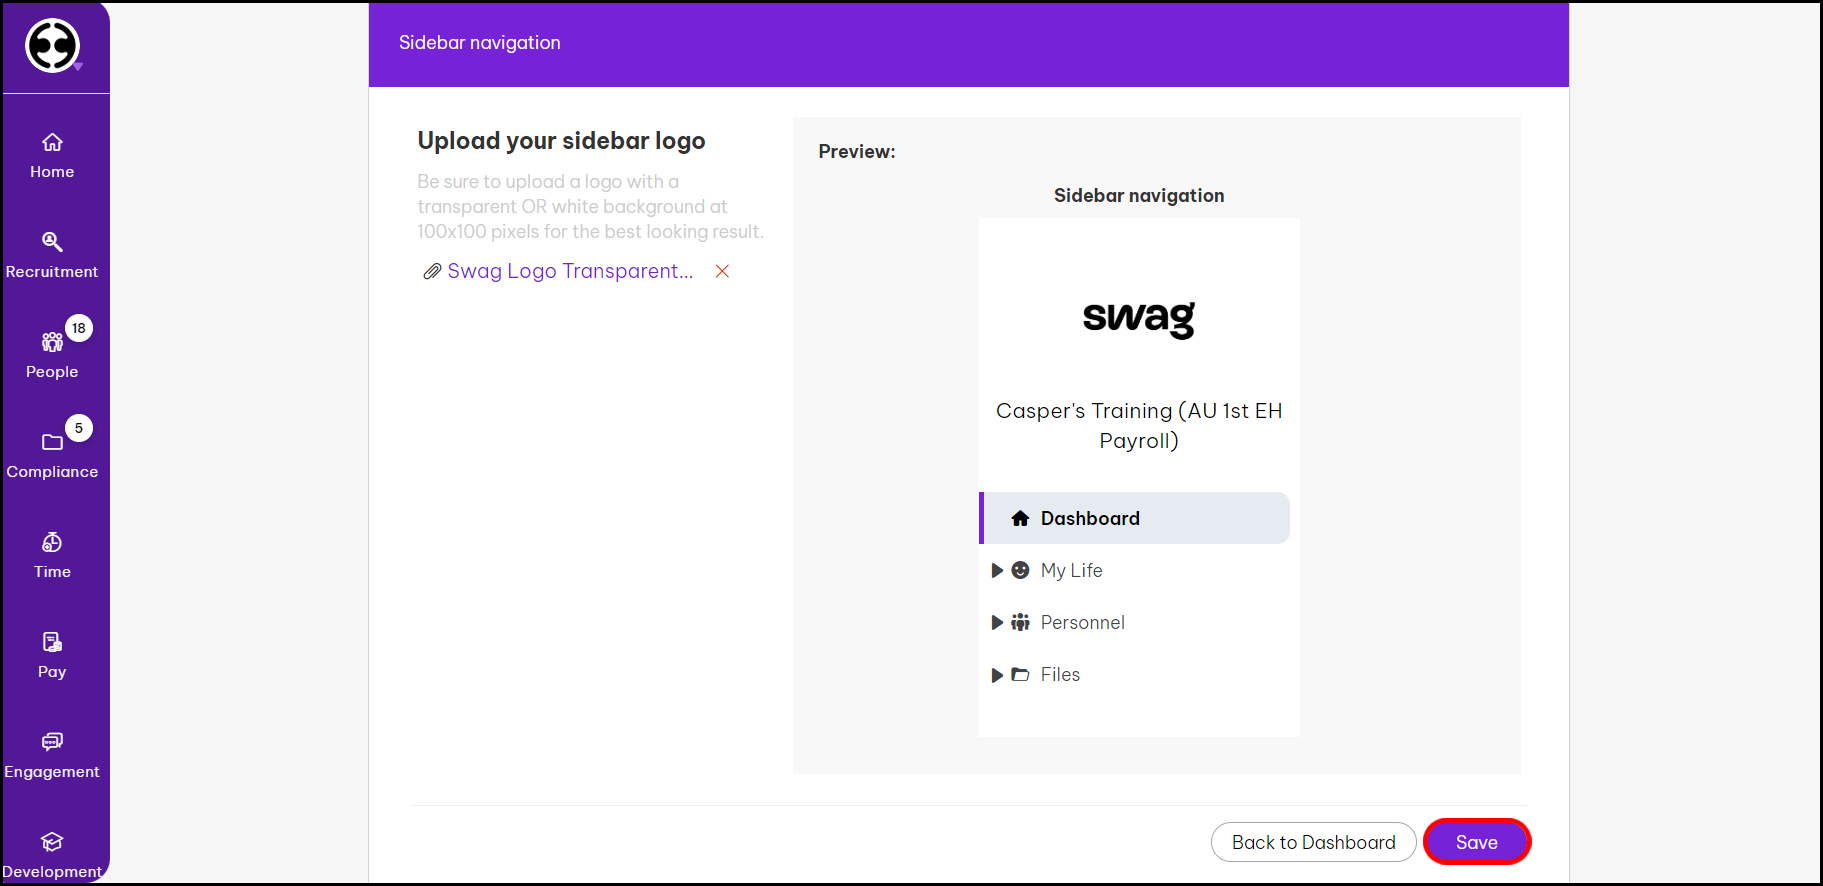This screenshot has height=886, width=1823.
Task: Save the sidebar logo settings
Action: 1477,842
